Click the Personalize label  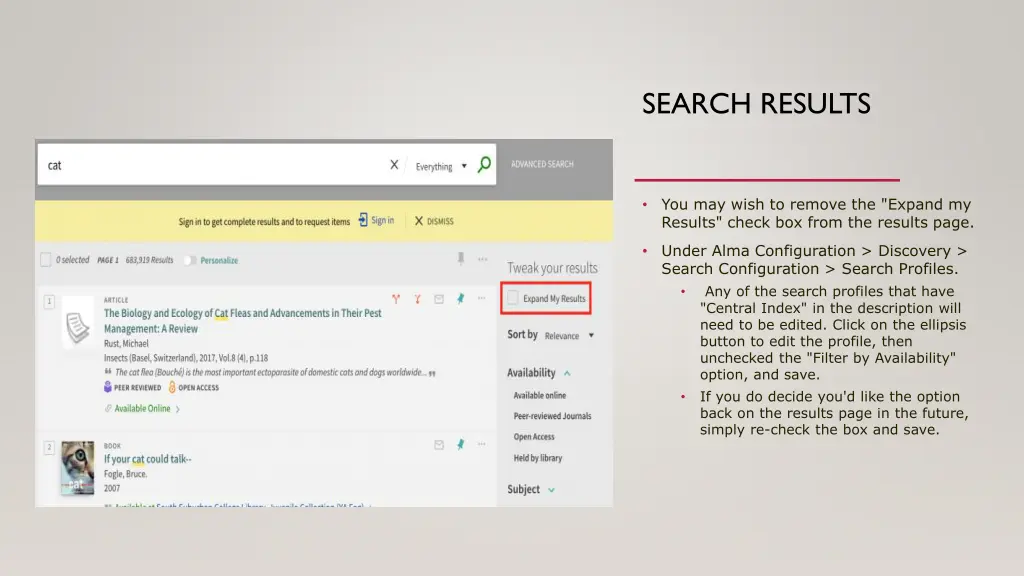click(x=219, y=260)
